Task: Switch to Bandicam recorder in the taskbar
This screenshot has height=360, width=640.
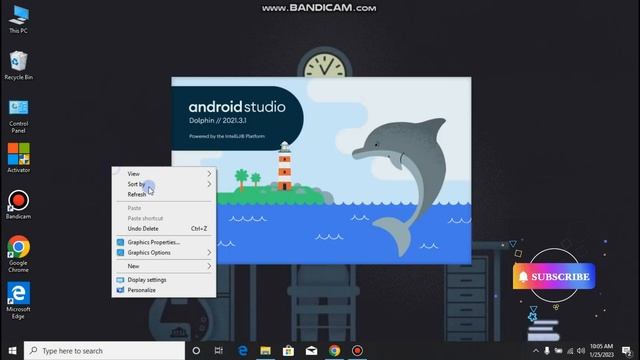Action: pos(357,351)
